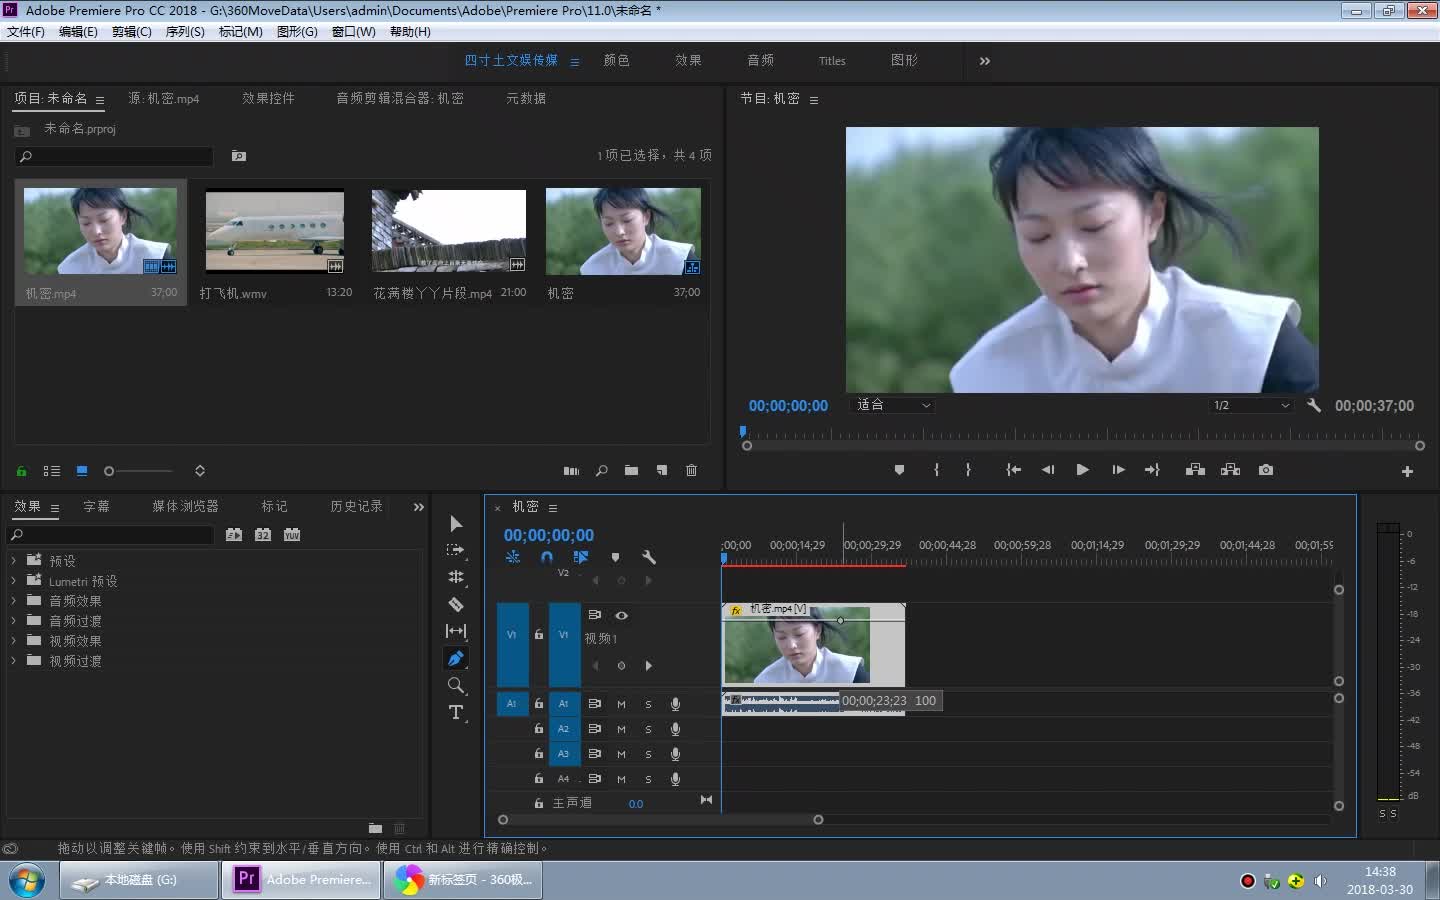The image size is (1440, 900).
Task: Switch to the 颜色 workspace tab
Action: [616, 60]
